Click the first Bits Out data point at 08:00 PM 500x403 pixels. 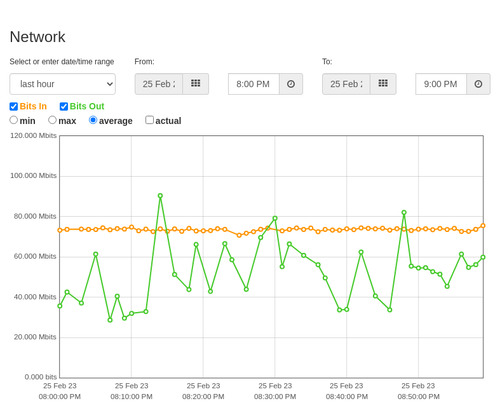[60, 306]
